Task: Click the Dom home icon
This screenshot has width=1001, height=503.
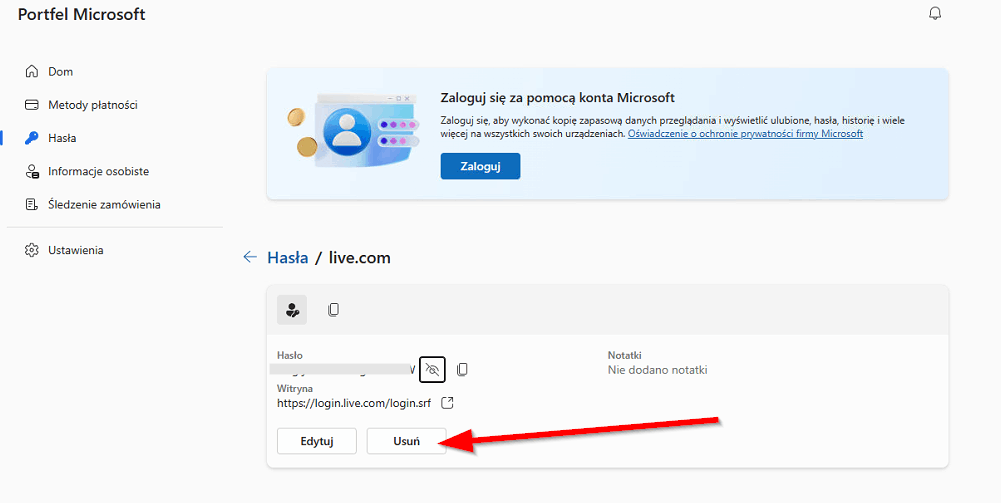Action: [31, 71]
